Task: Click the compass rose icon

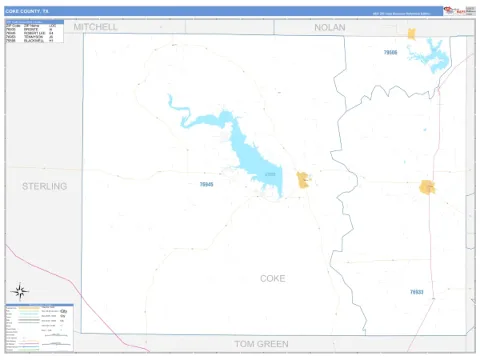Action: [20, 292]
